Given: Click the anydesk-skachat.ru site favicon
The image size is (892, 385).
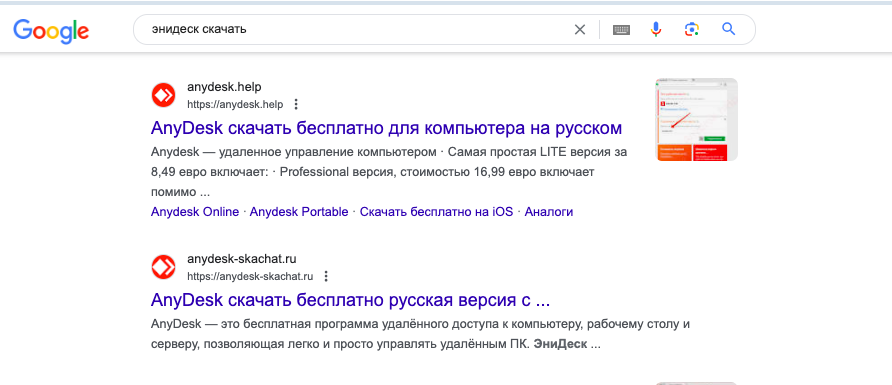Looking at the screenshot, I should 164,267.
